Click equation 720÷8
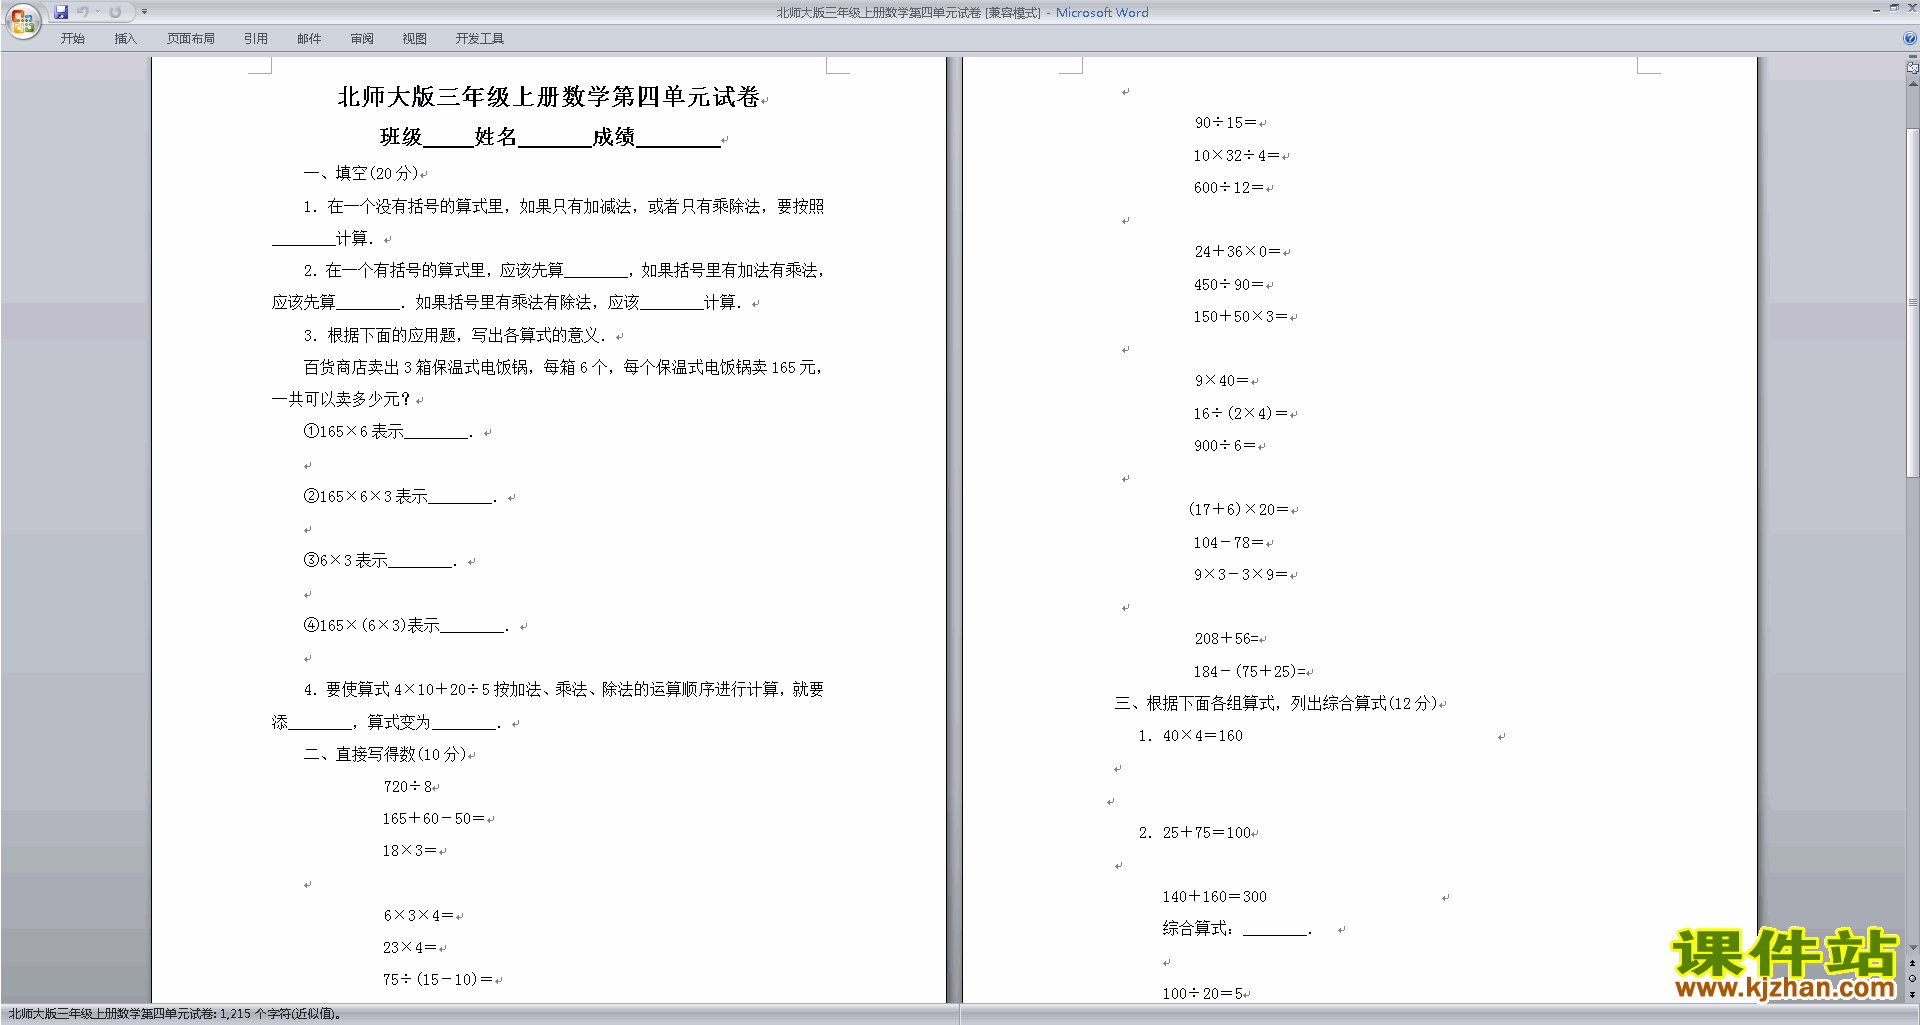The height and width of the screenshot is (1025, 1920). point(408,787)
